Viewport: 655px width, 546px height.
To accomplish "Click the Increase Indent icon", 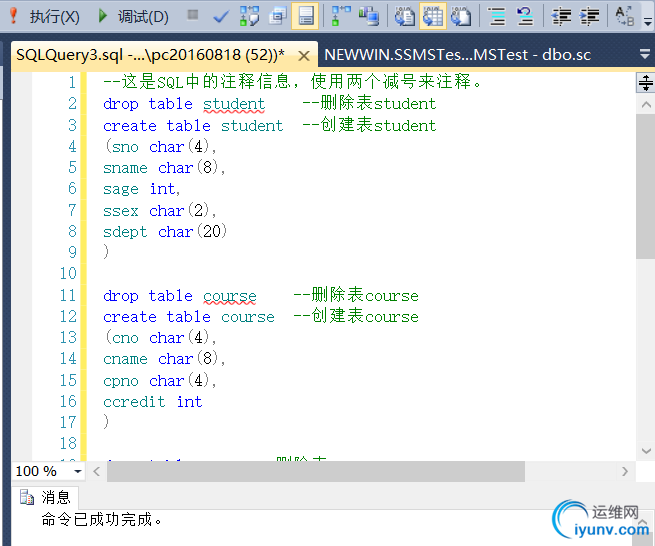I will click(x=589, y=16).
